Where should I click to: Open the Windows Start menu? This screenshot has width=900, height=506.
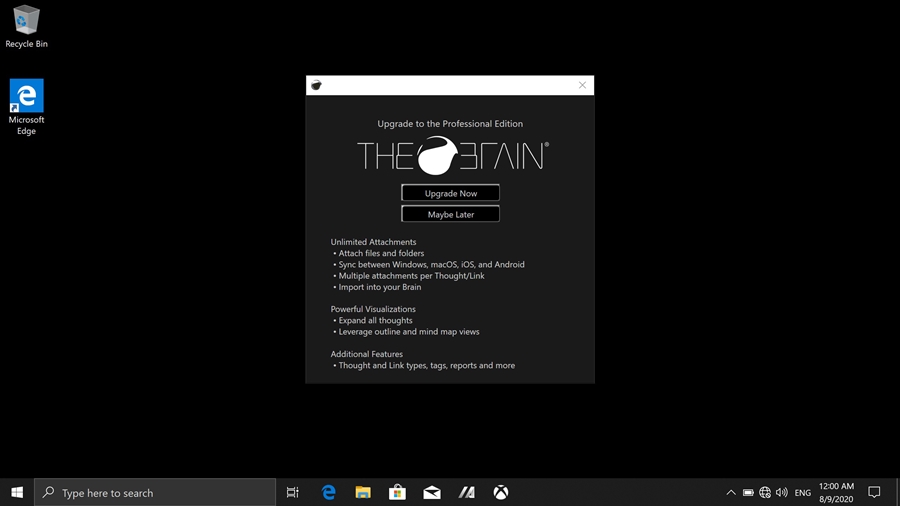17,492
